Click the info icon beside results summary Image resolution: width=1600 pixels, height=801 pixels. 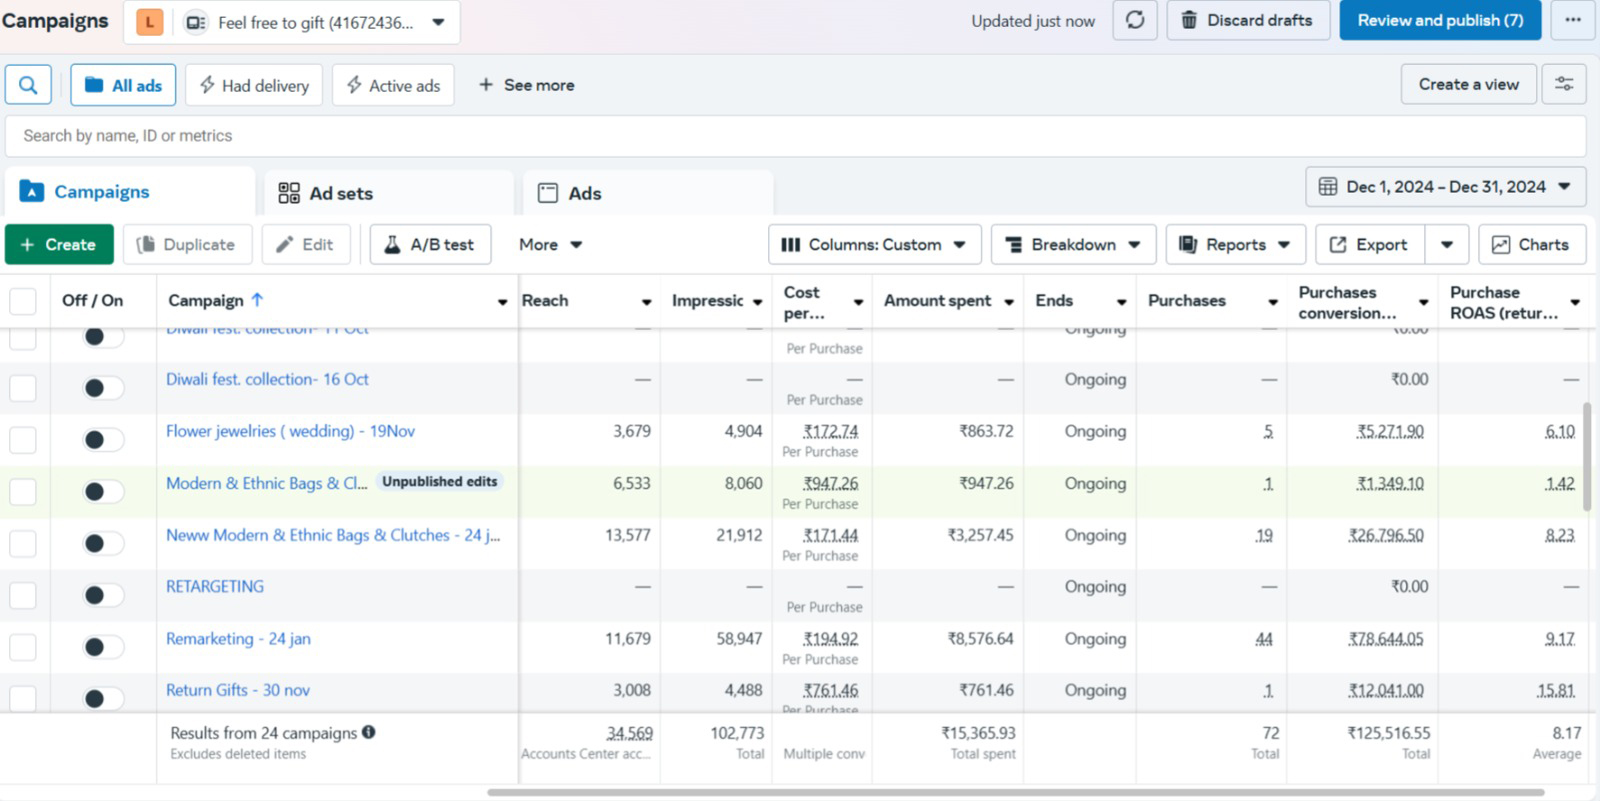pos(369,732)
